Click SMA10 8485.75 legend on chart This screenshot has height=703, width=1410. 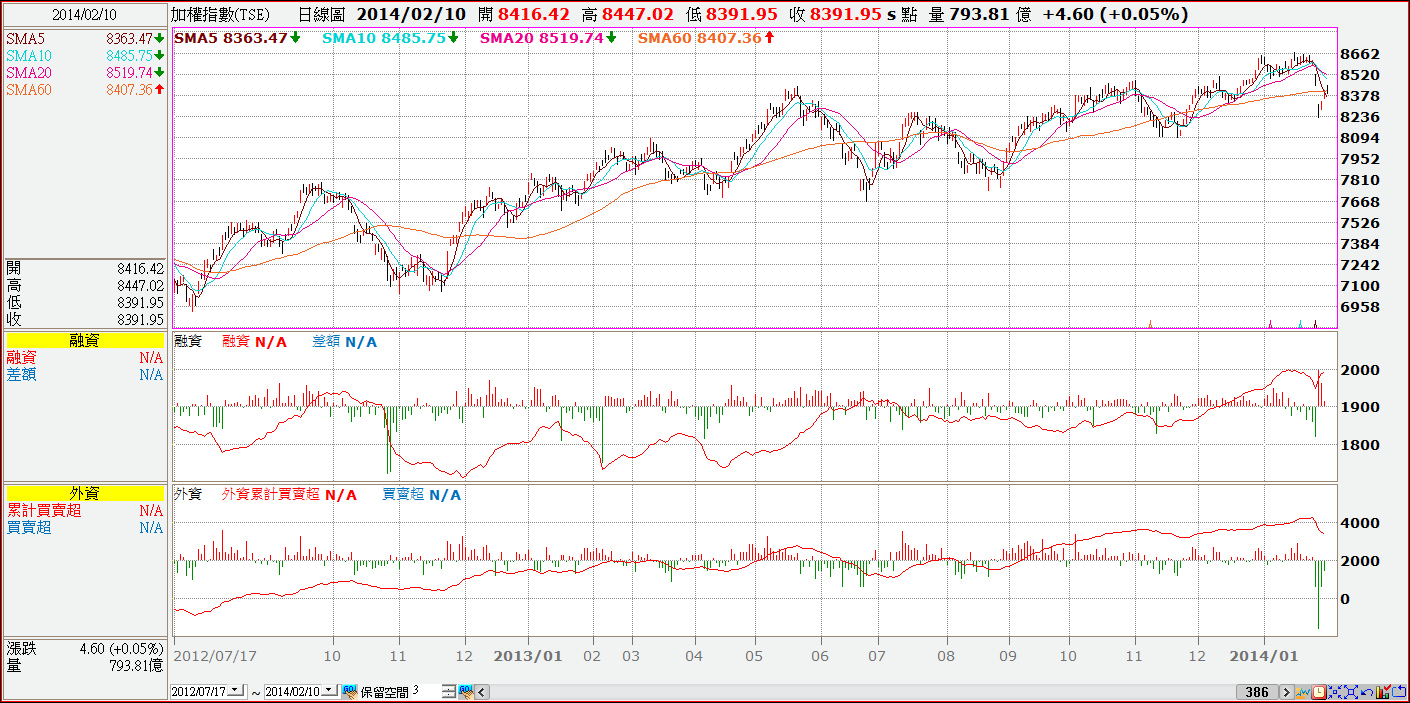(x=391, y=38)
